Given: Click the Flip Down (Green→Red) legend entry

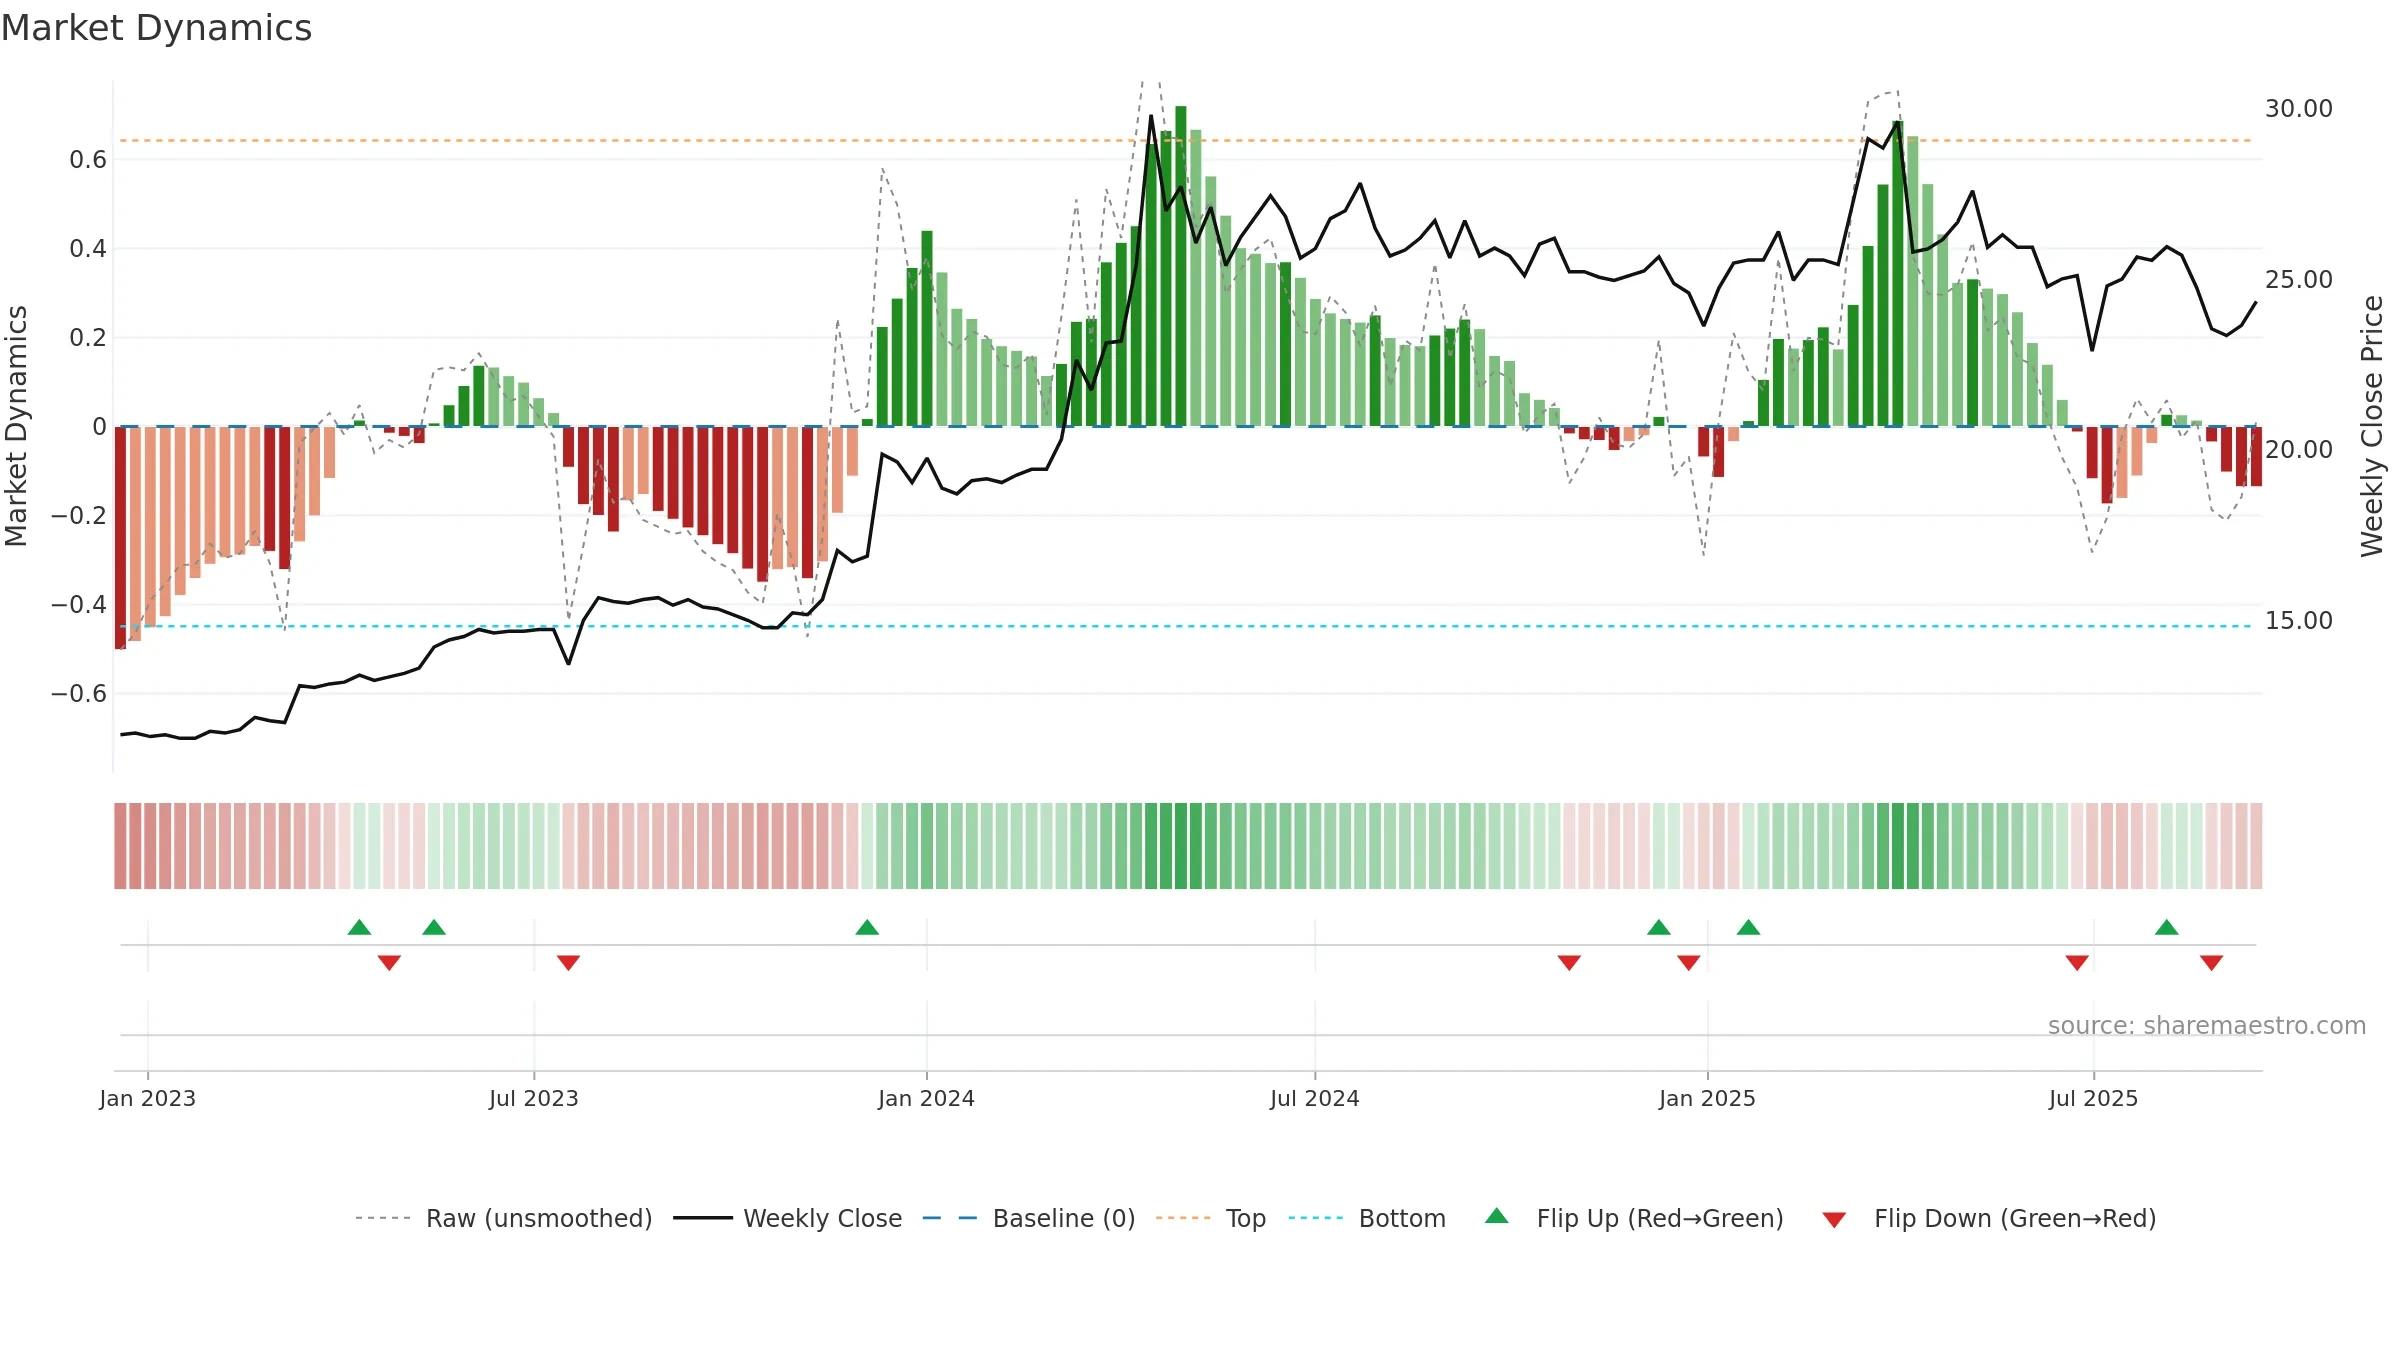Looking at the screenshot, I should pos(1988,1218).
